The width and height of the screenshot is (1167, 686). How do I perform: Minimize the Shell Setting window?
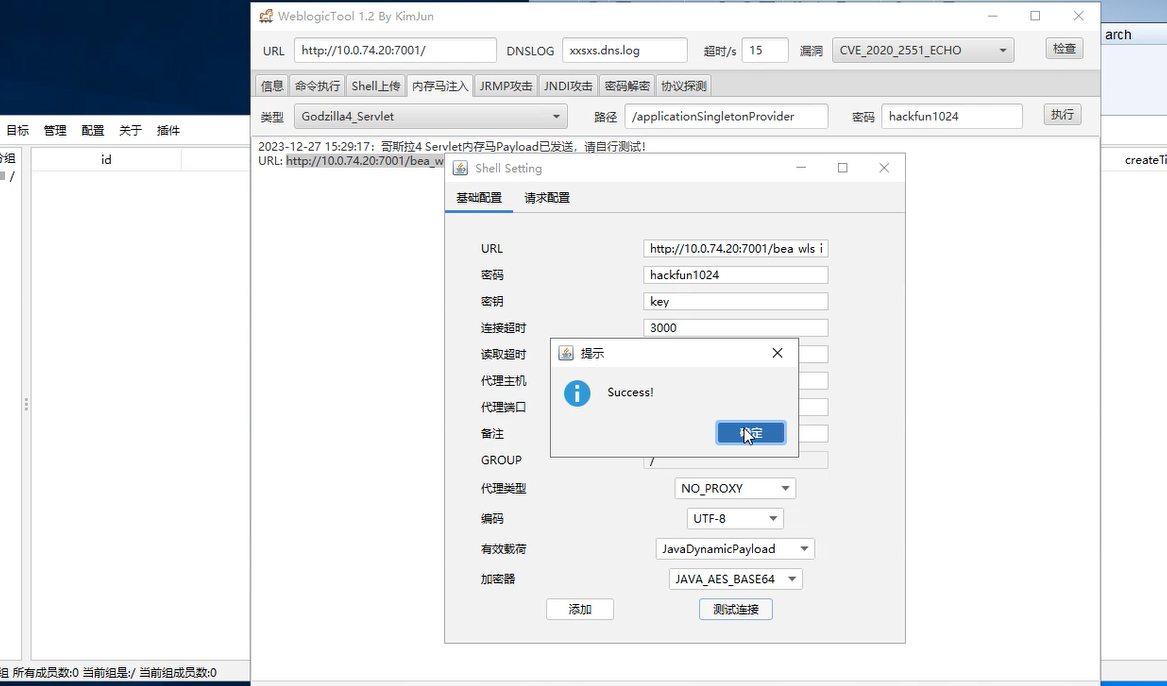point(801,168)
